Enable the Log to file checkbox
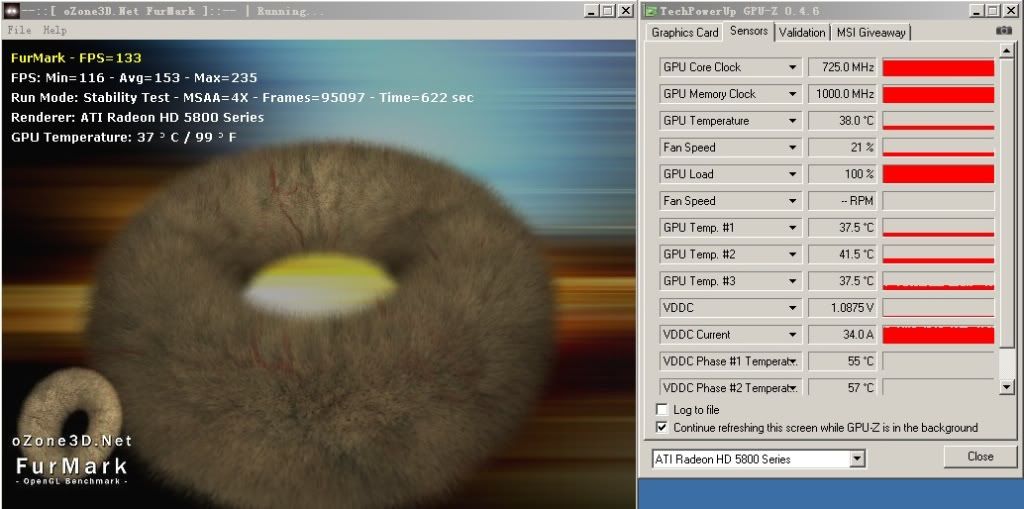This screenshot has width=1024, height=509. (662, 410)
